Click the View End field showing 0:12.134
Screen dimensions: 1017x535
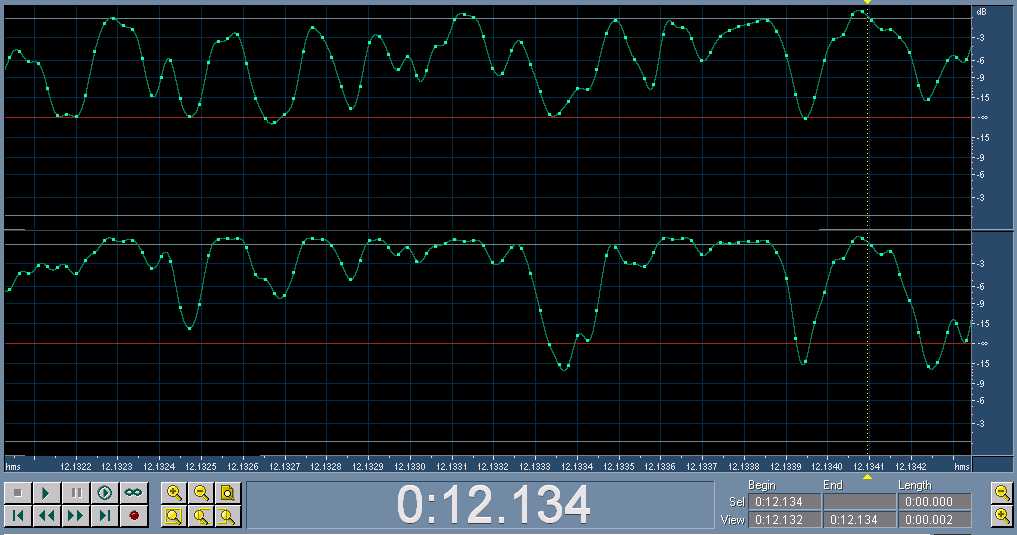pos(859,519)
